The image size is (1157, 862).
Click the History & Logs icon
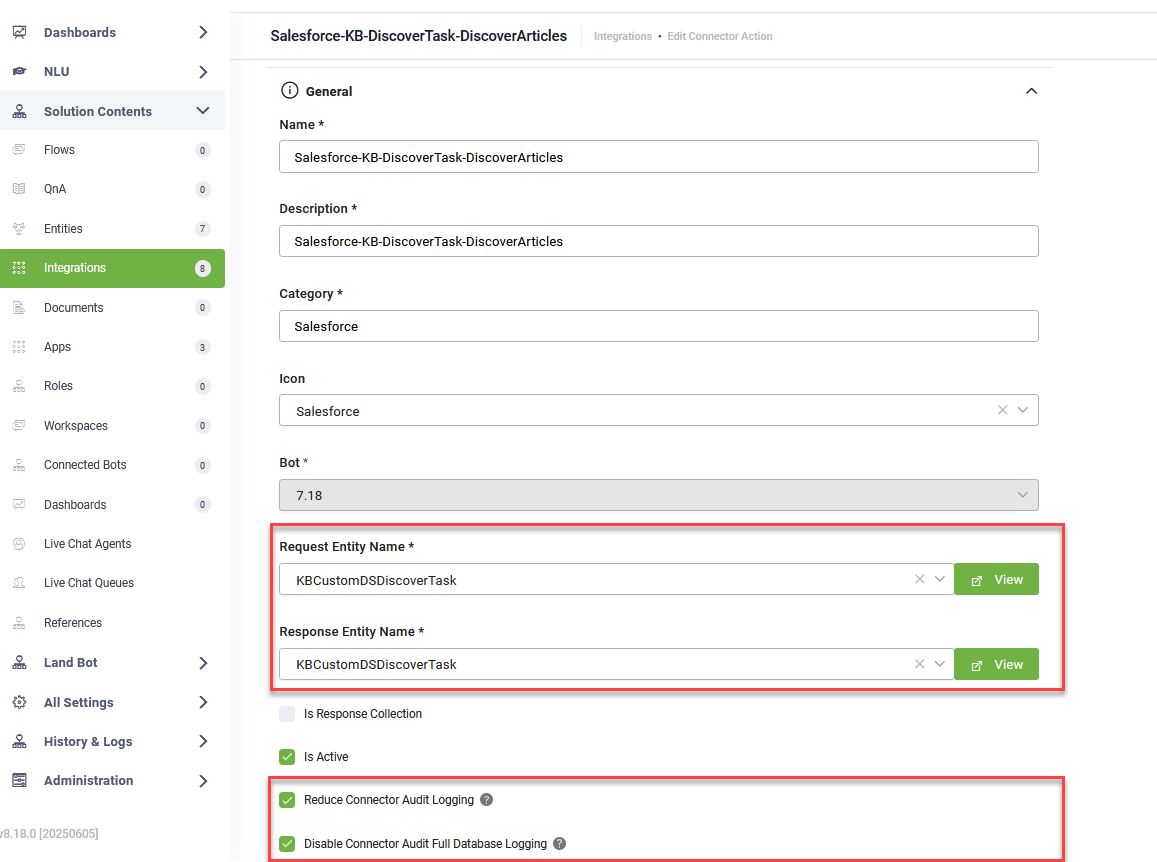tap(20, 742)
